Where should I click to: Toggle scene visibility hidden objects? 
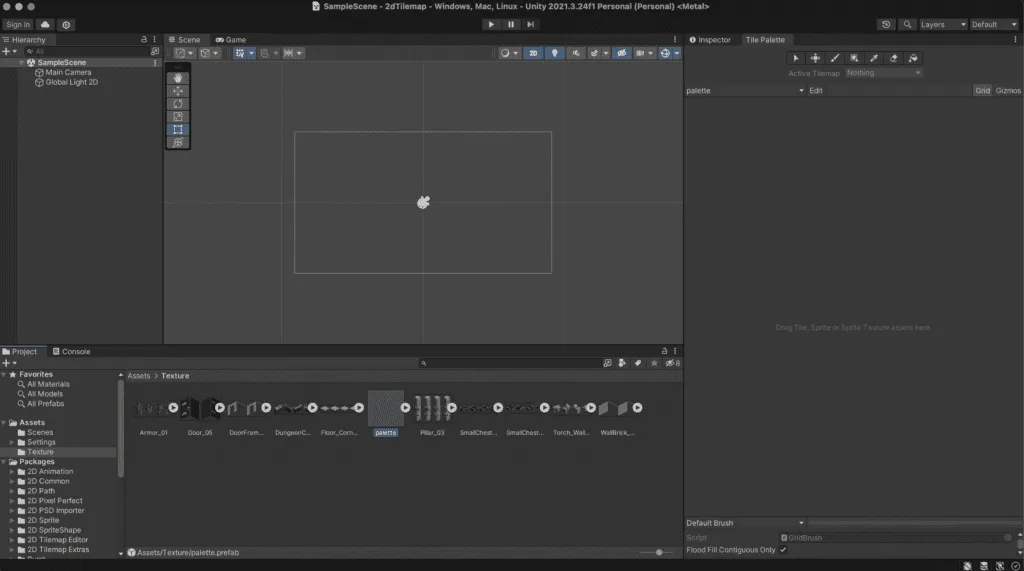pos(621,54)
